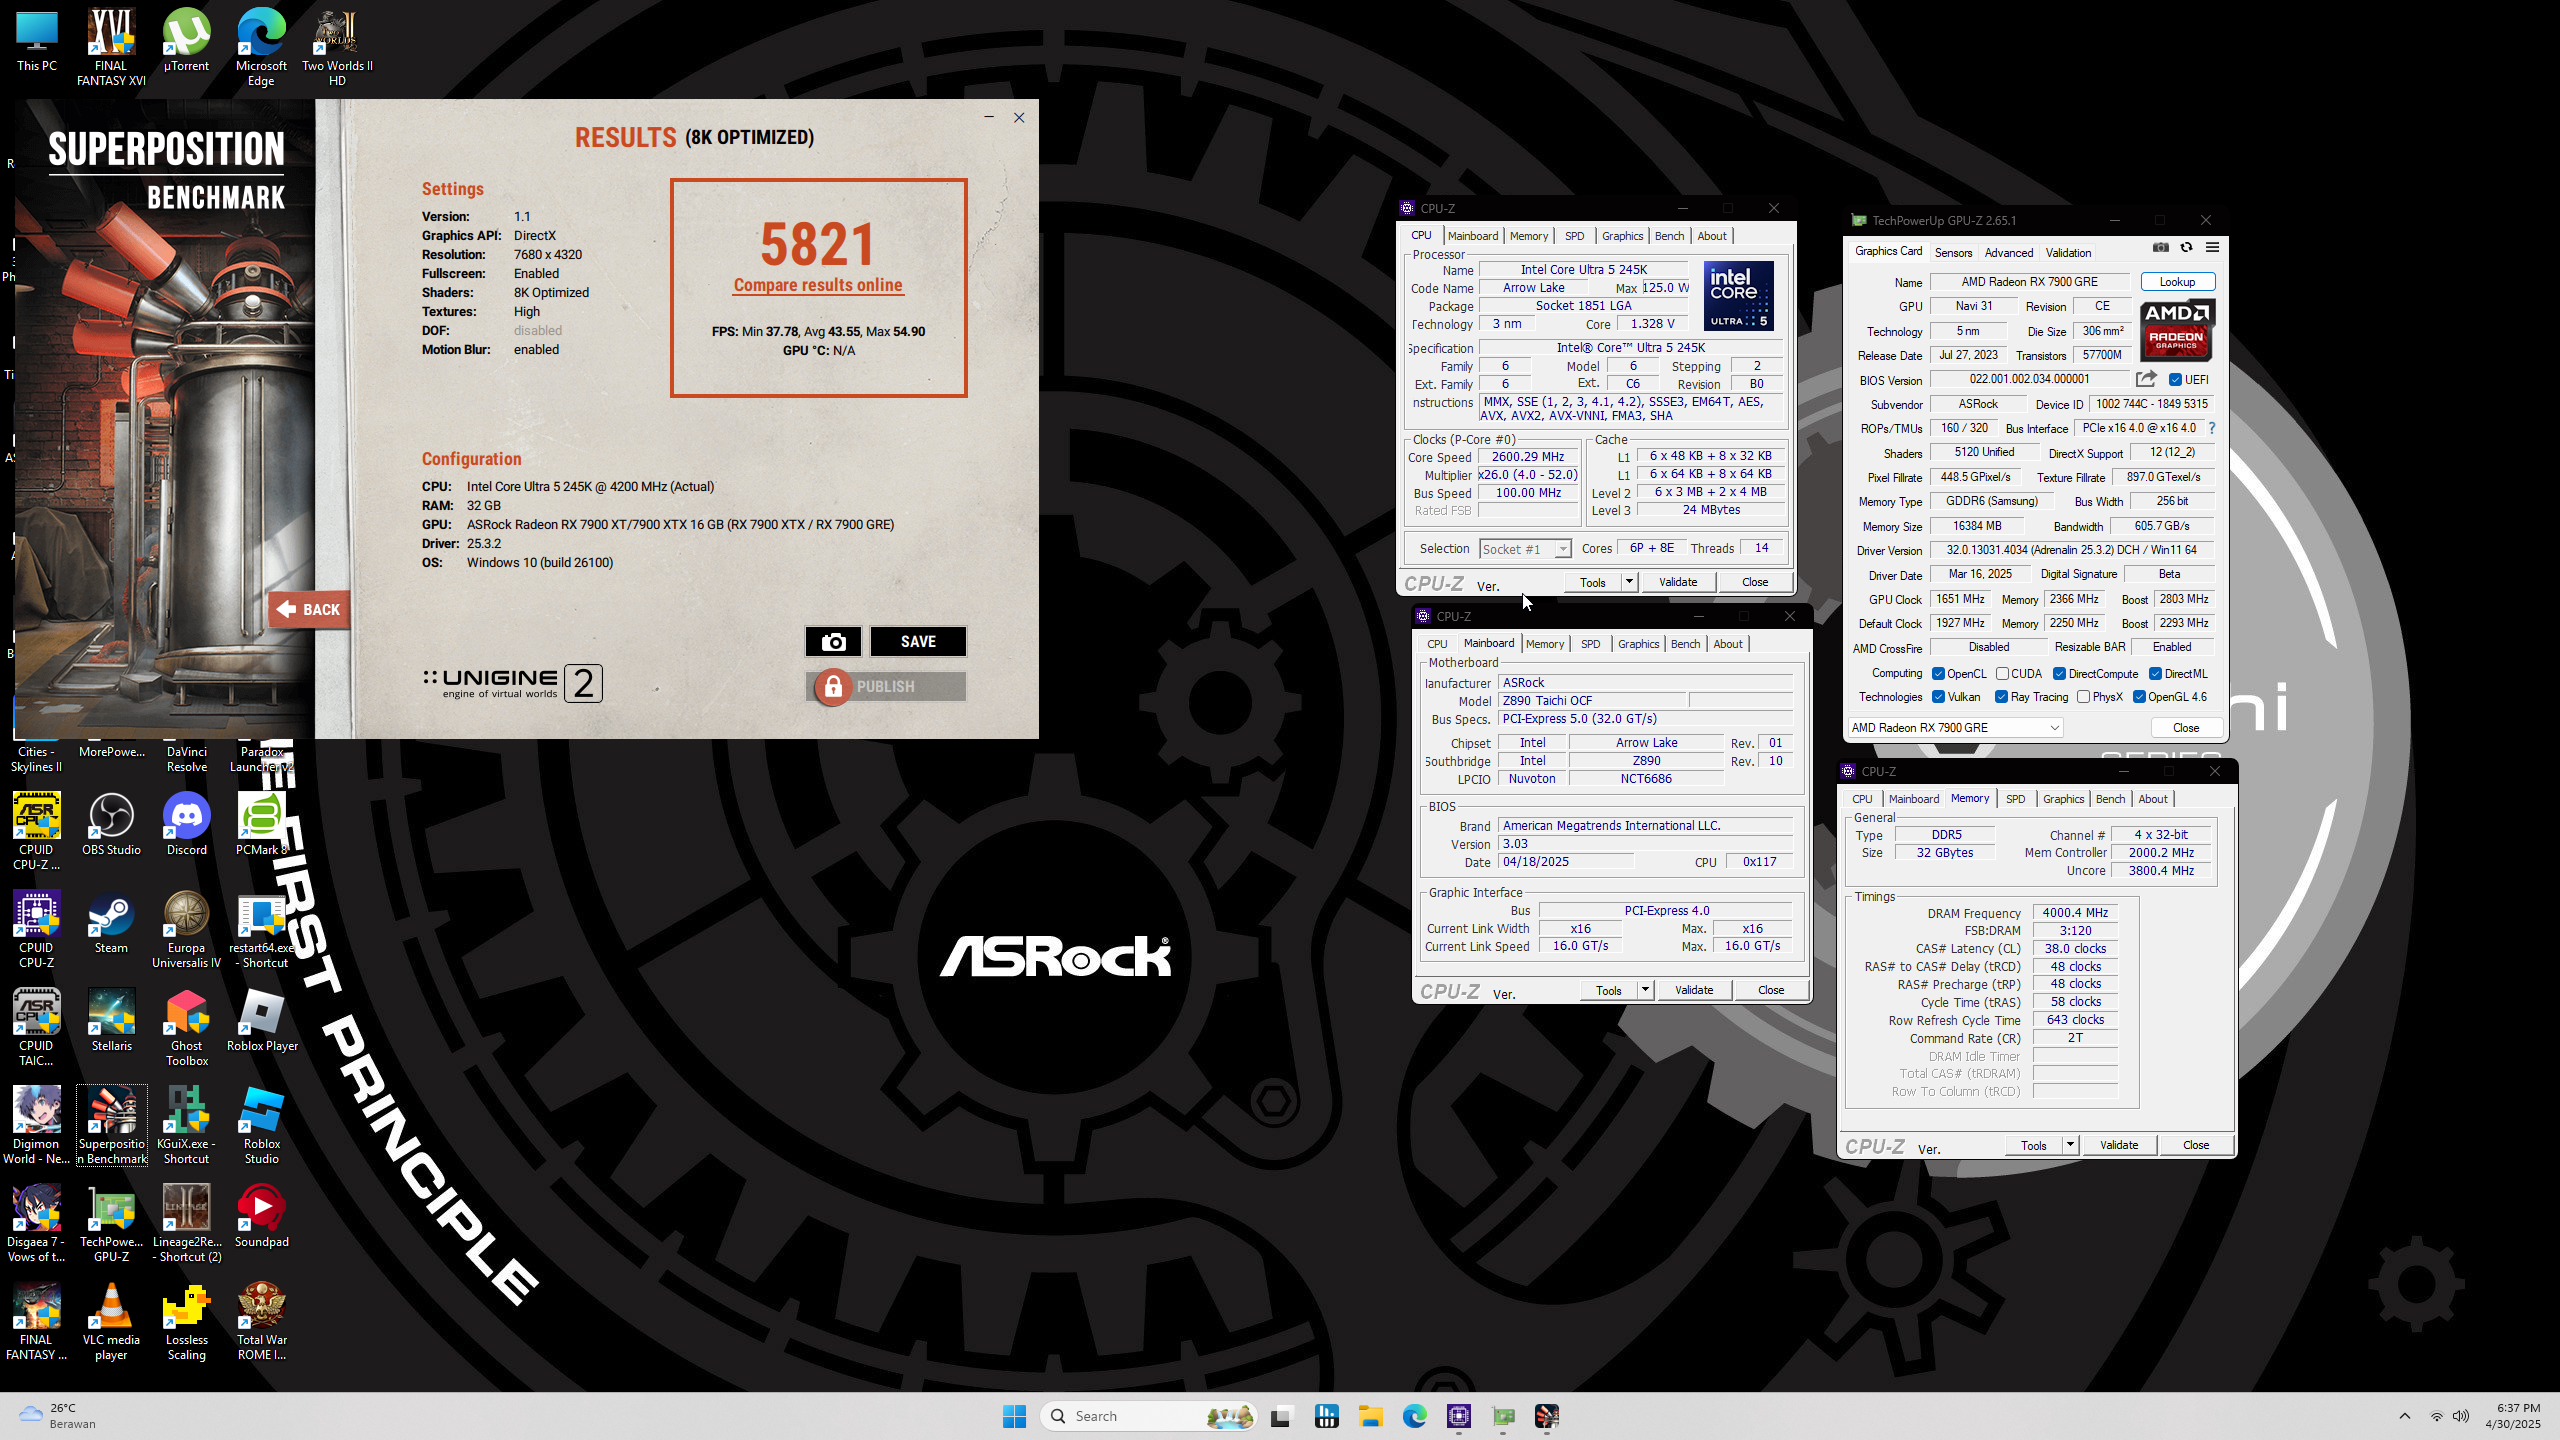Screen dimensions: 2560x1440
Task: Expand Tools arrow in the Memory CPU-Z window
Action: click(x=2070, y=1145)
